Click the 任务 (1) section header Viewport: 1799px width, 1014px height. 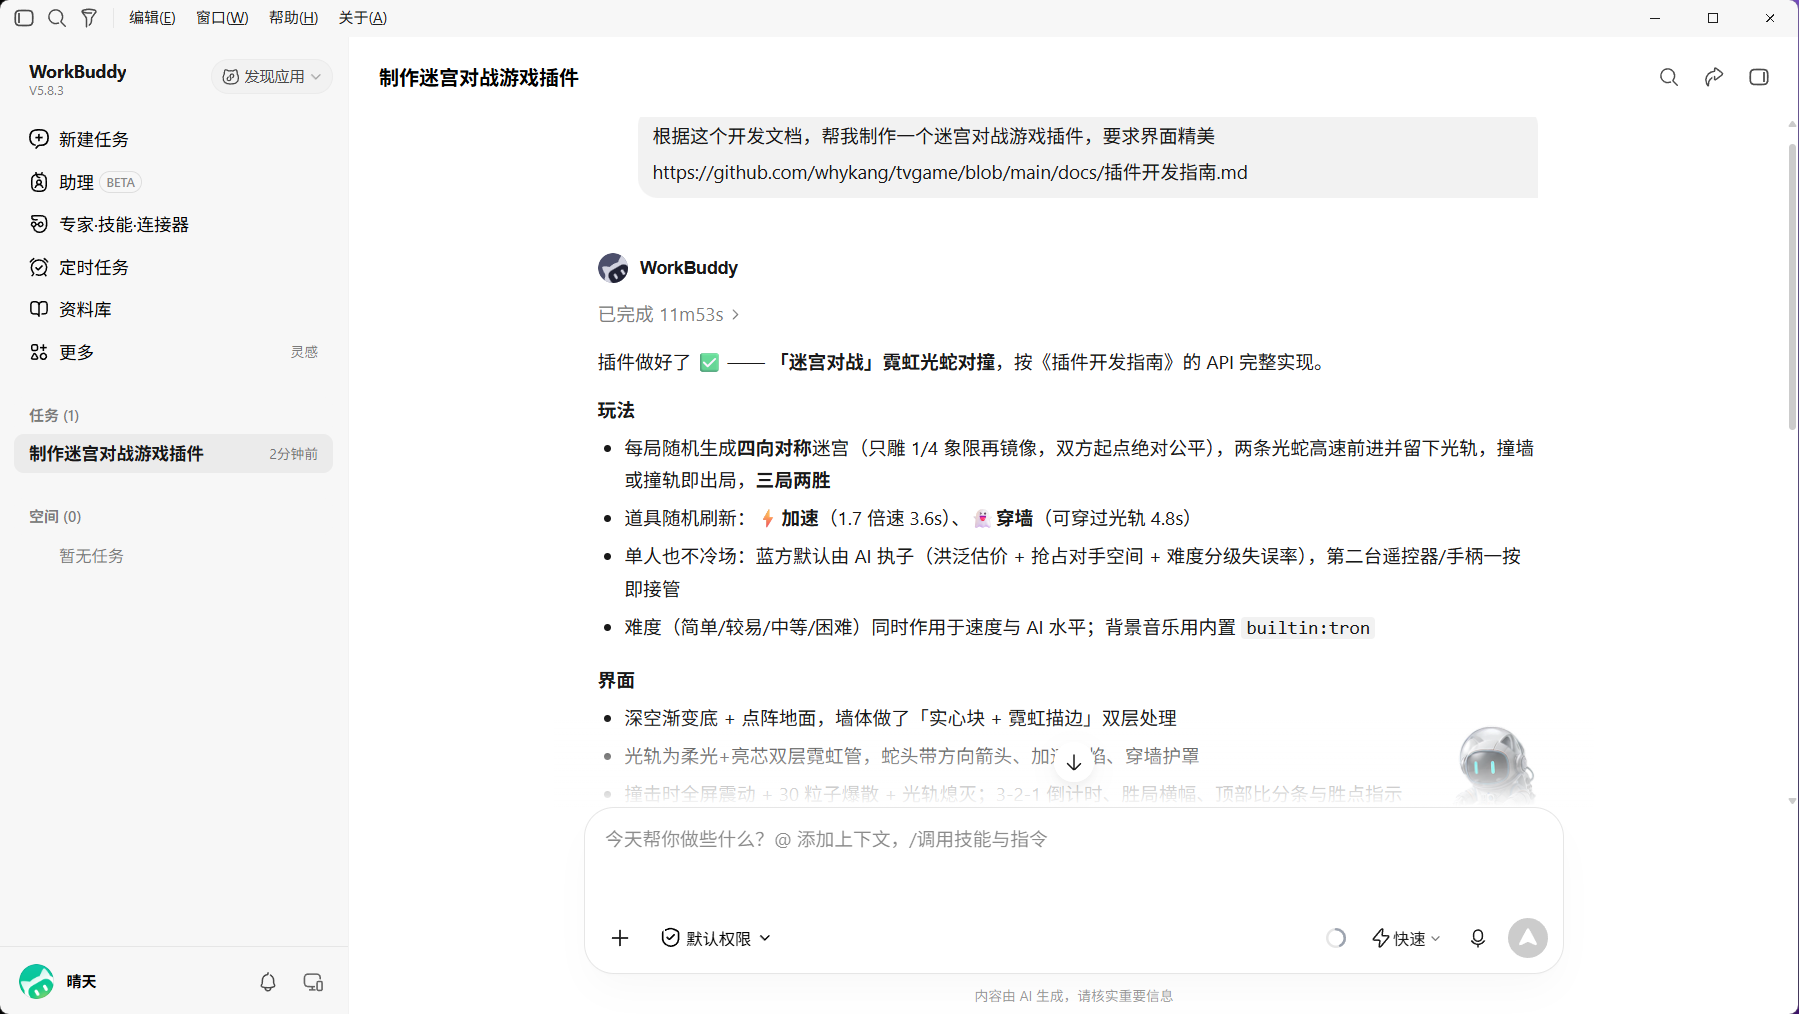point(54,415)
